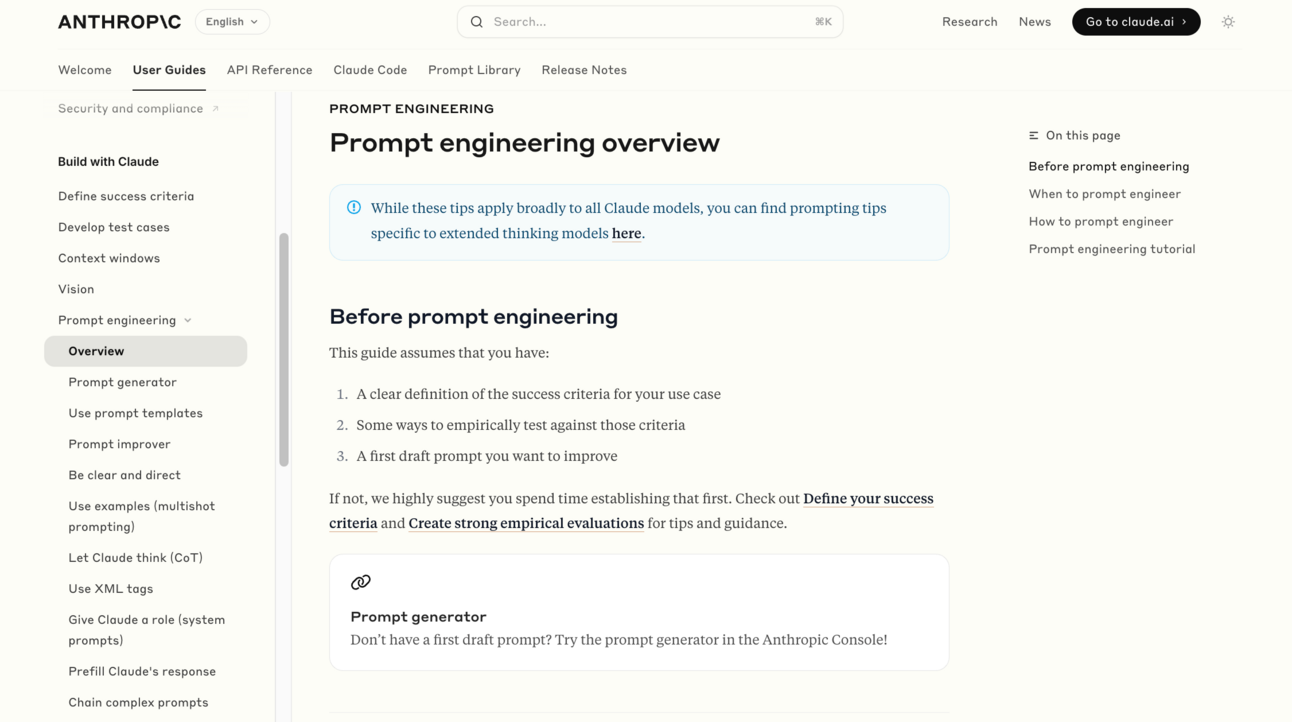Screen dimensions: 1292x722
Task: Click the chain link icon on Prompt generator card
Action: tap(360, 581)
